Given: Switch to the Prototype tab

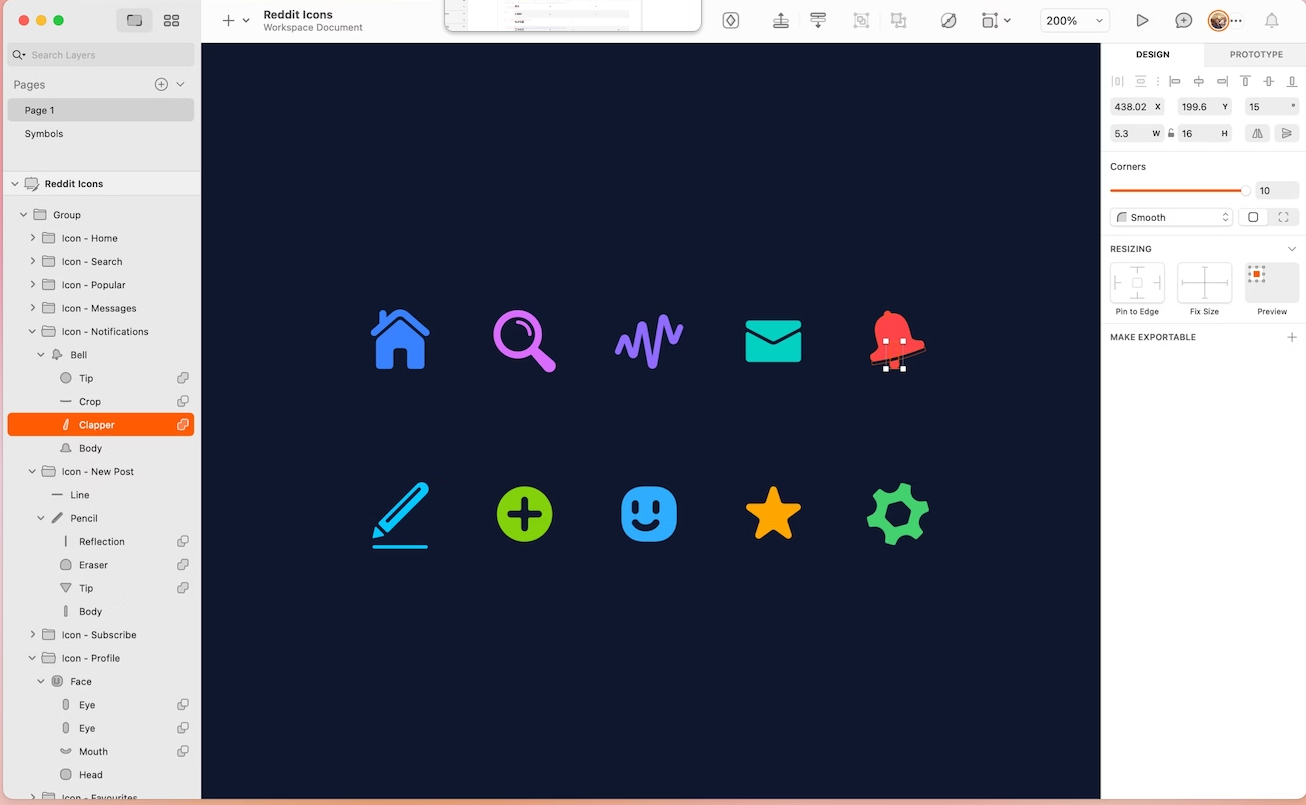Looking at the screenshot, I should (x=1256, y=54).
